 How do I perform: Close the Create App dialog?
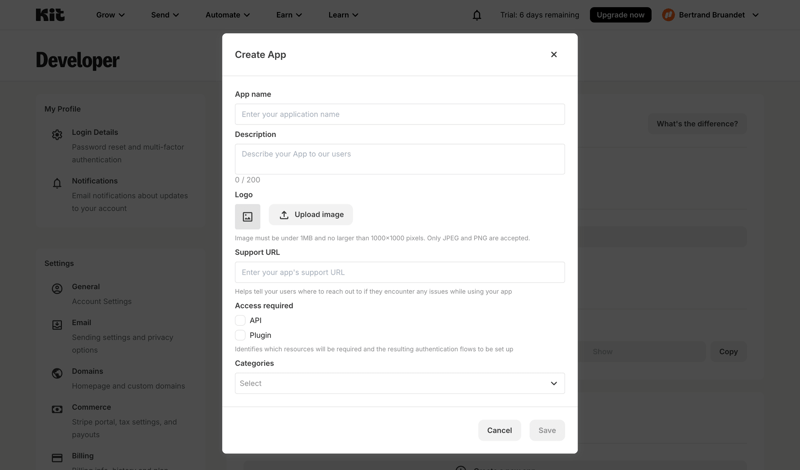554,55
